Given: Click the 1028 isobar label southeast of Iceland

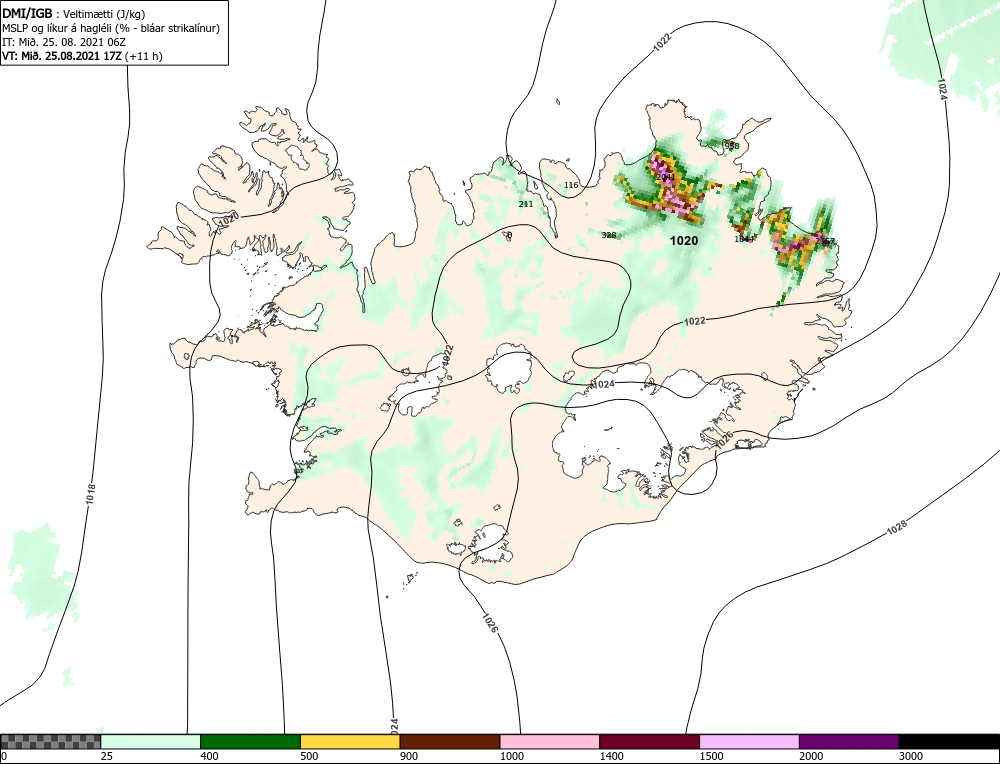Looking at the screenshot, I should 896,527.
